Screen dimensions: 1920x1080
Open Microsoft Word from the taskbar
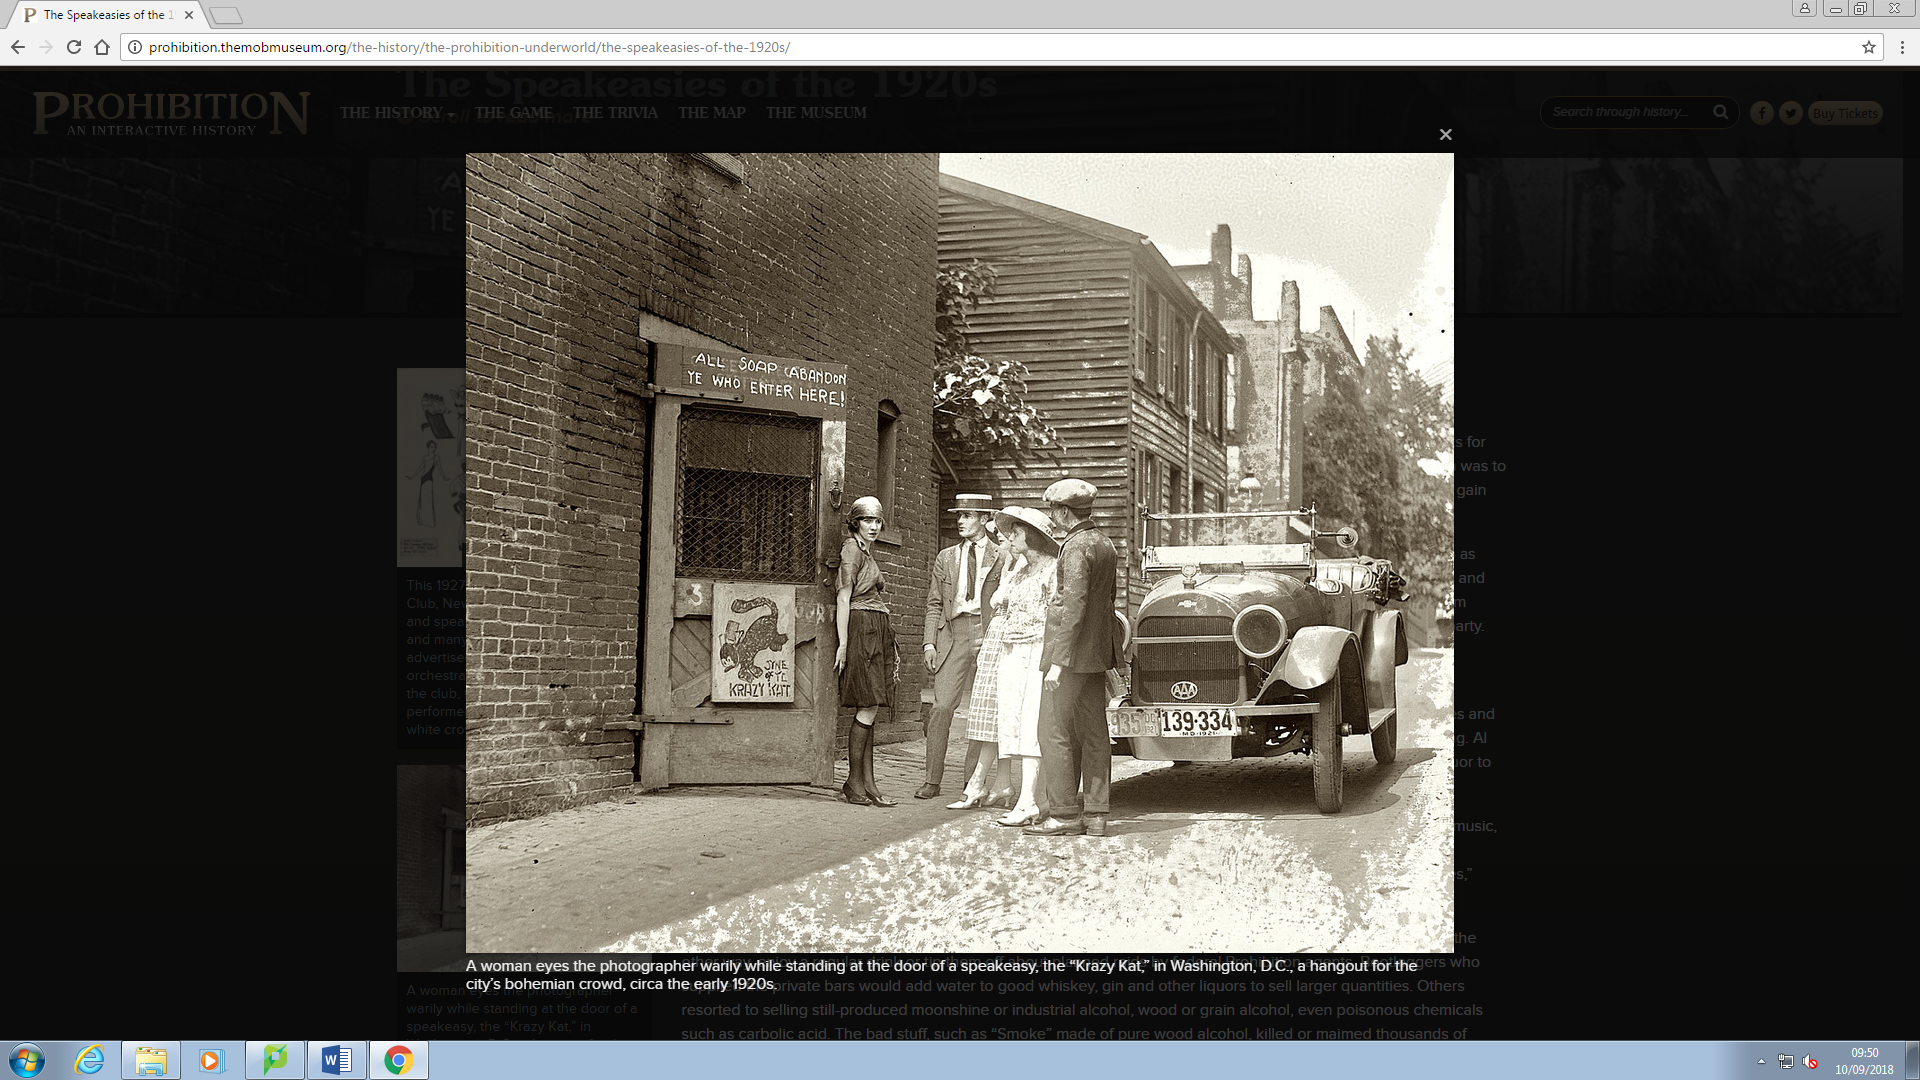337,1060
